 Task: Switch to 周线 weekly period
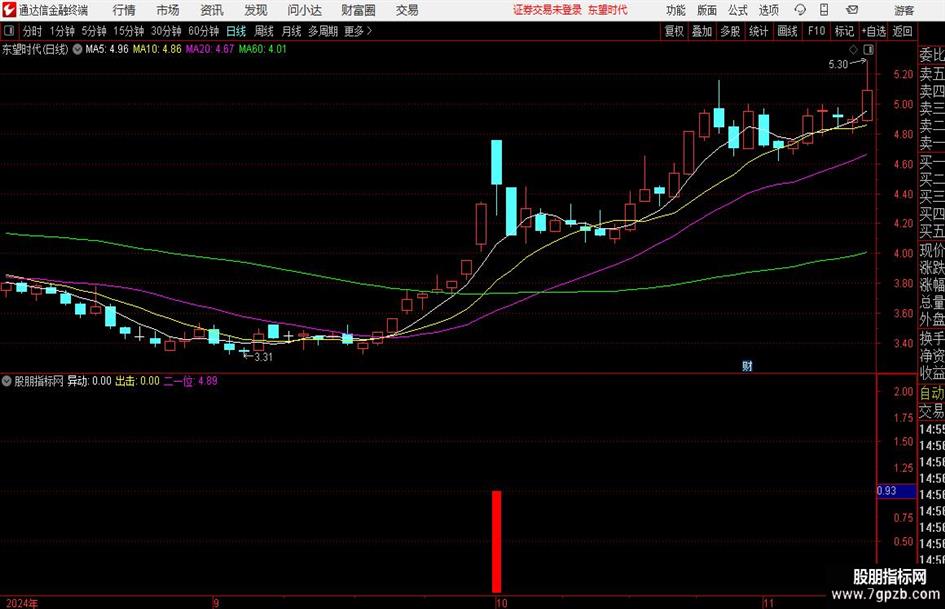pyautogui.click(x=263, y=31)
